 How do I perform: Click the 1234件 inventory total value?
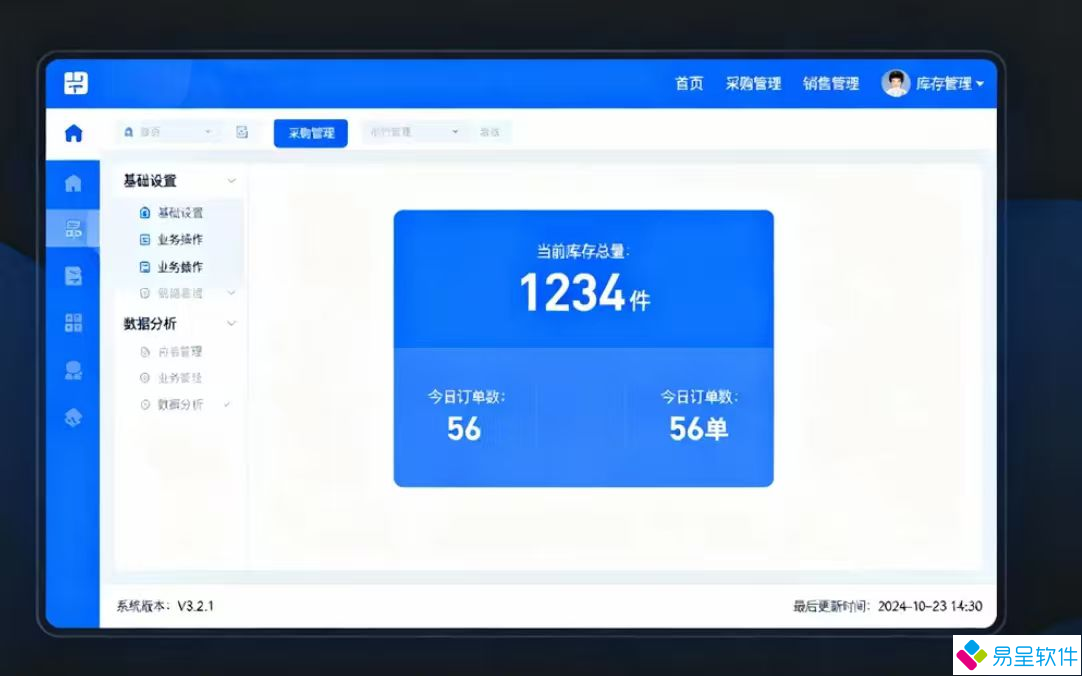click(x=584, y=292)
